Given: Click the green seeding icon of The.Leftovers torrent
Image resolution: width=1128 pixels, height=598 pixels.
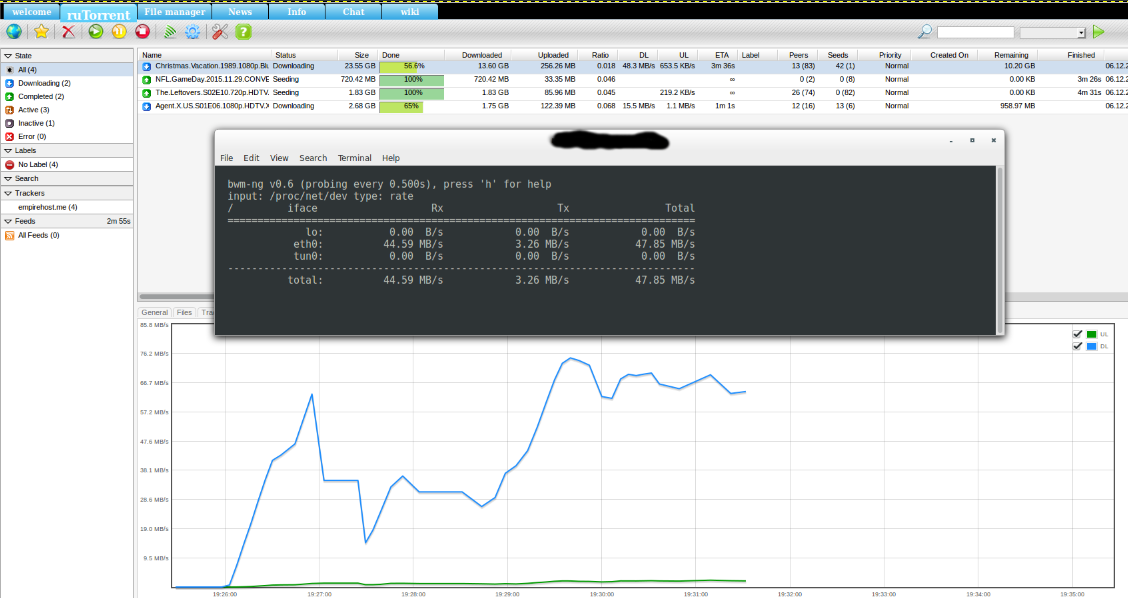Looking at the screenshot, I should point(147,93).
